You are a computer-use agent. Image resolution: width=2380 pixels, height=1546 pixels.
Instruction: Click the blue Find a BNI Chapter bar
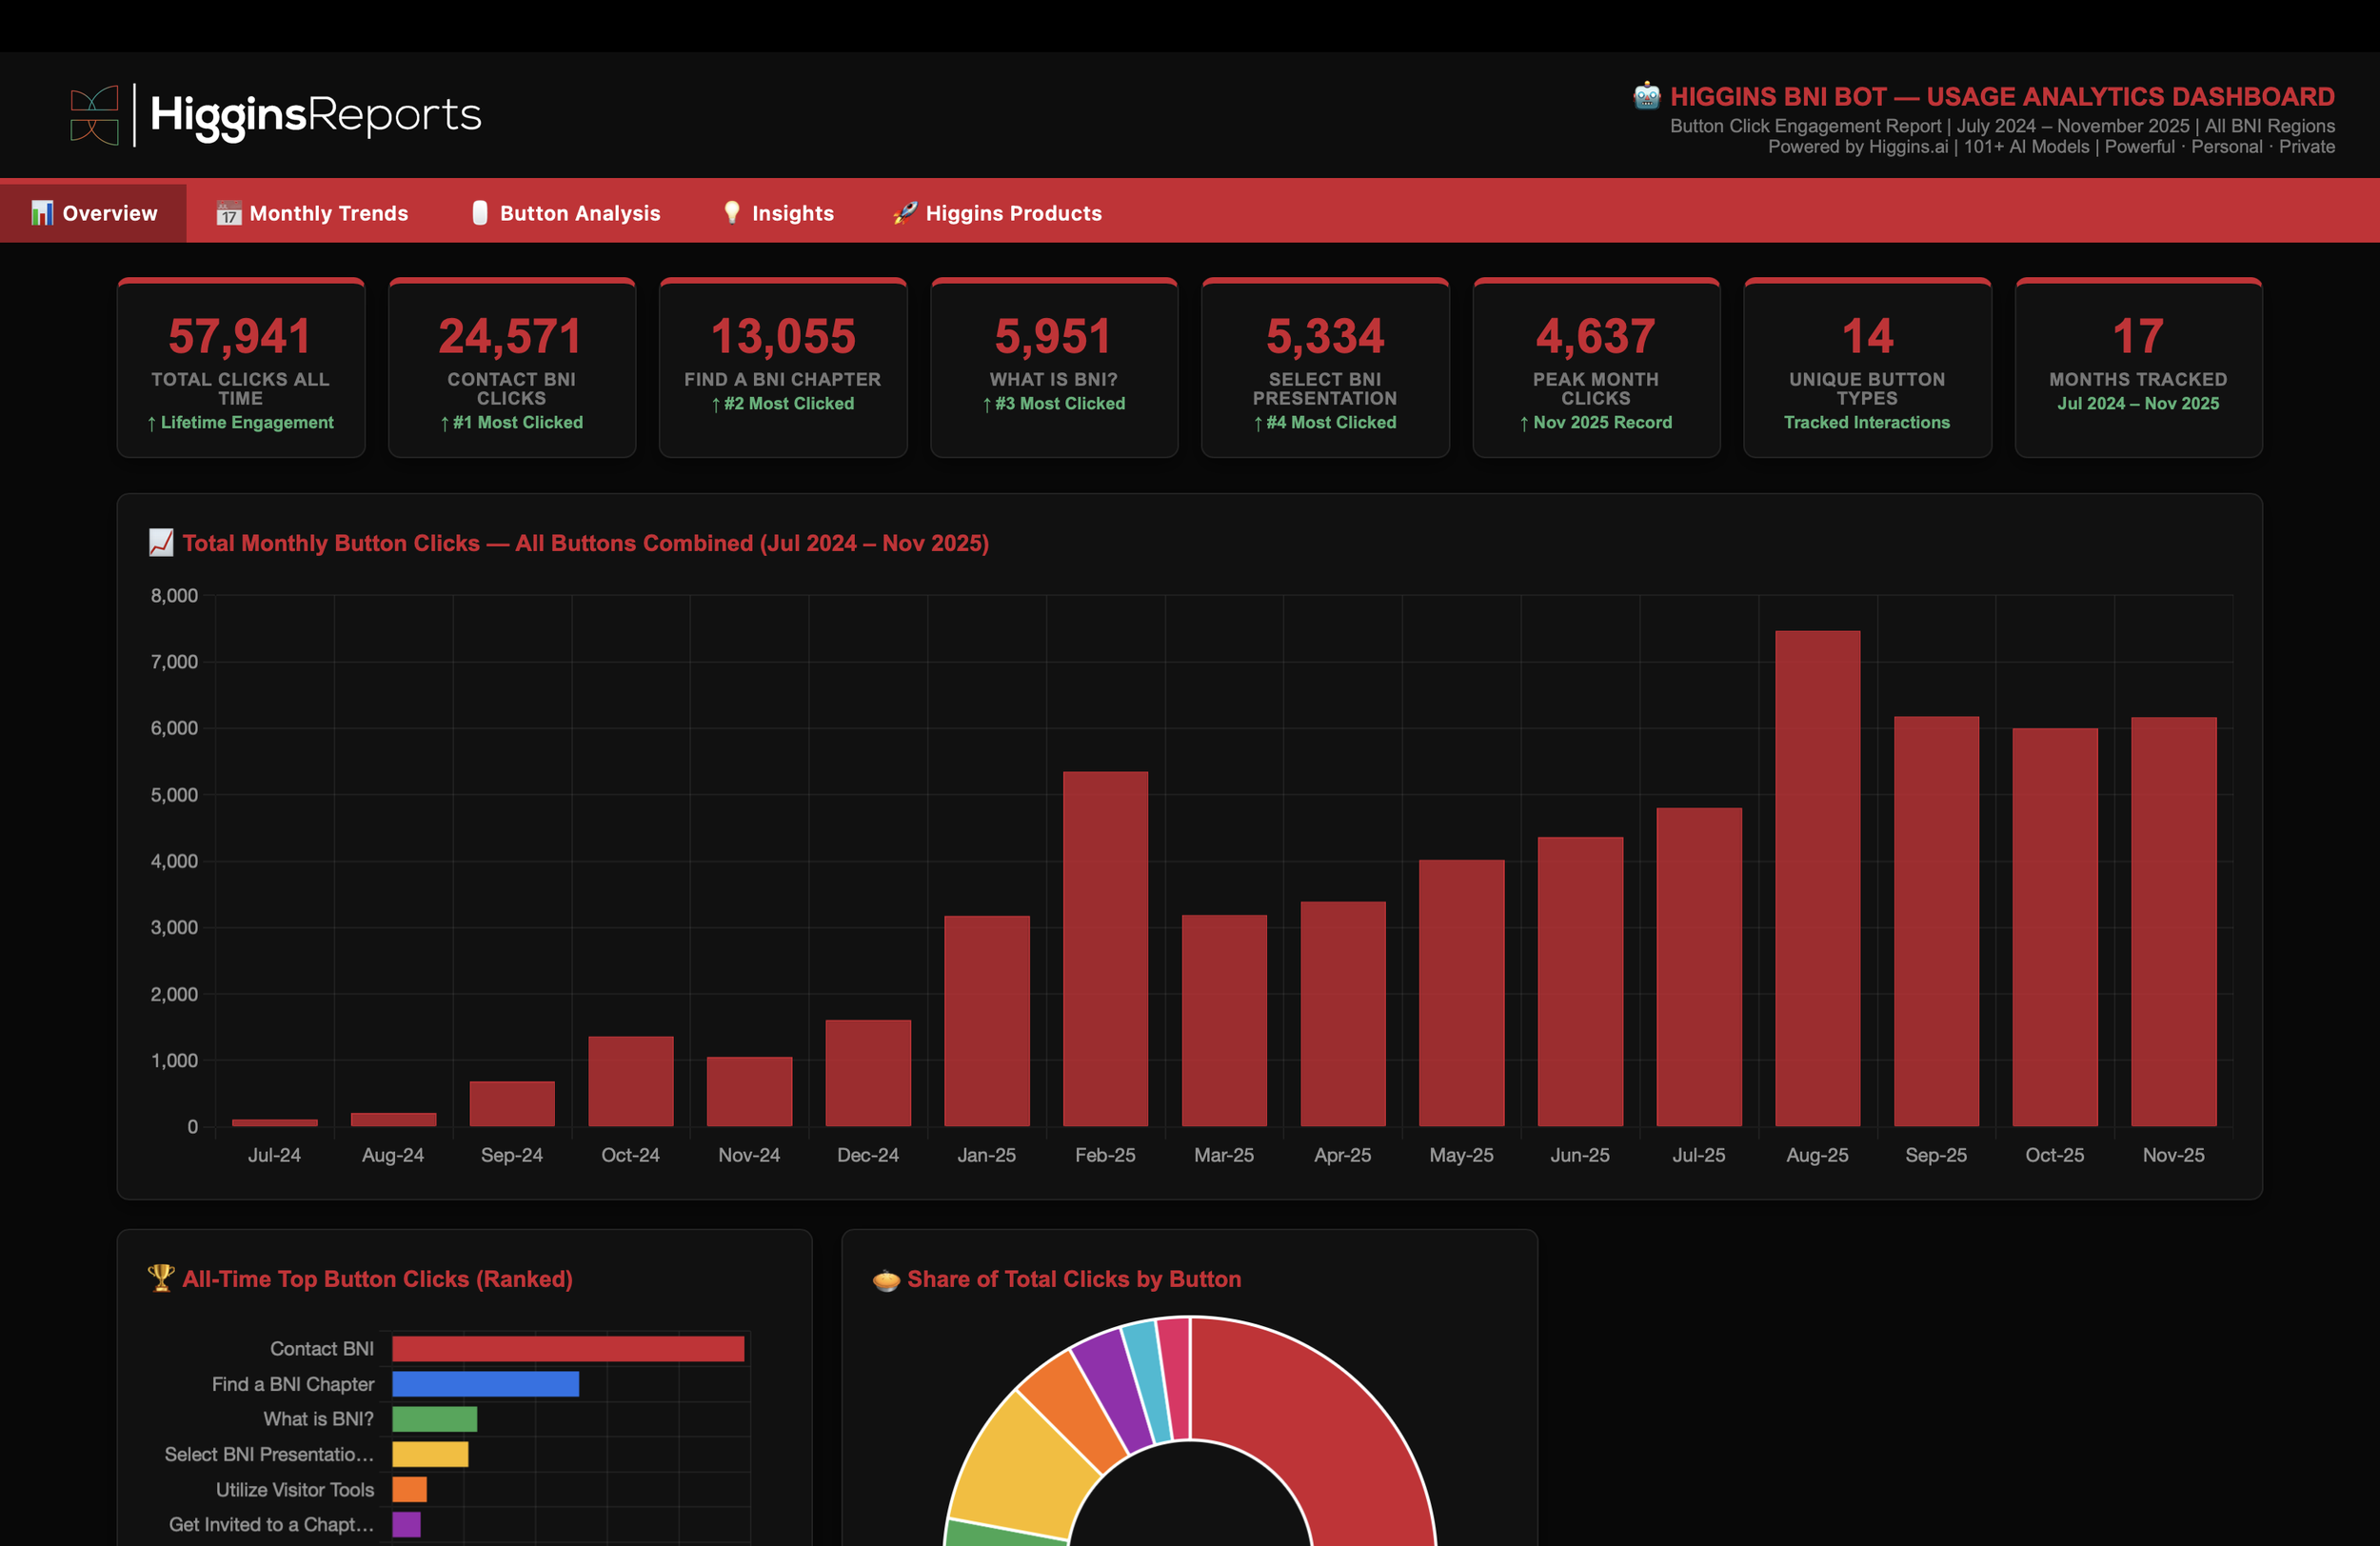tap(485, 1384)
